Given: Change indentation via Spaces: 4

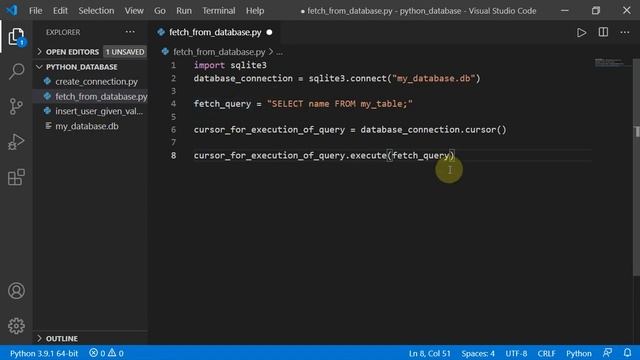Looking at the screenshot, I should click(478, 353).
